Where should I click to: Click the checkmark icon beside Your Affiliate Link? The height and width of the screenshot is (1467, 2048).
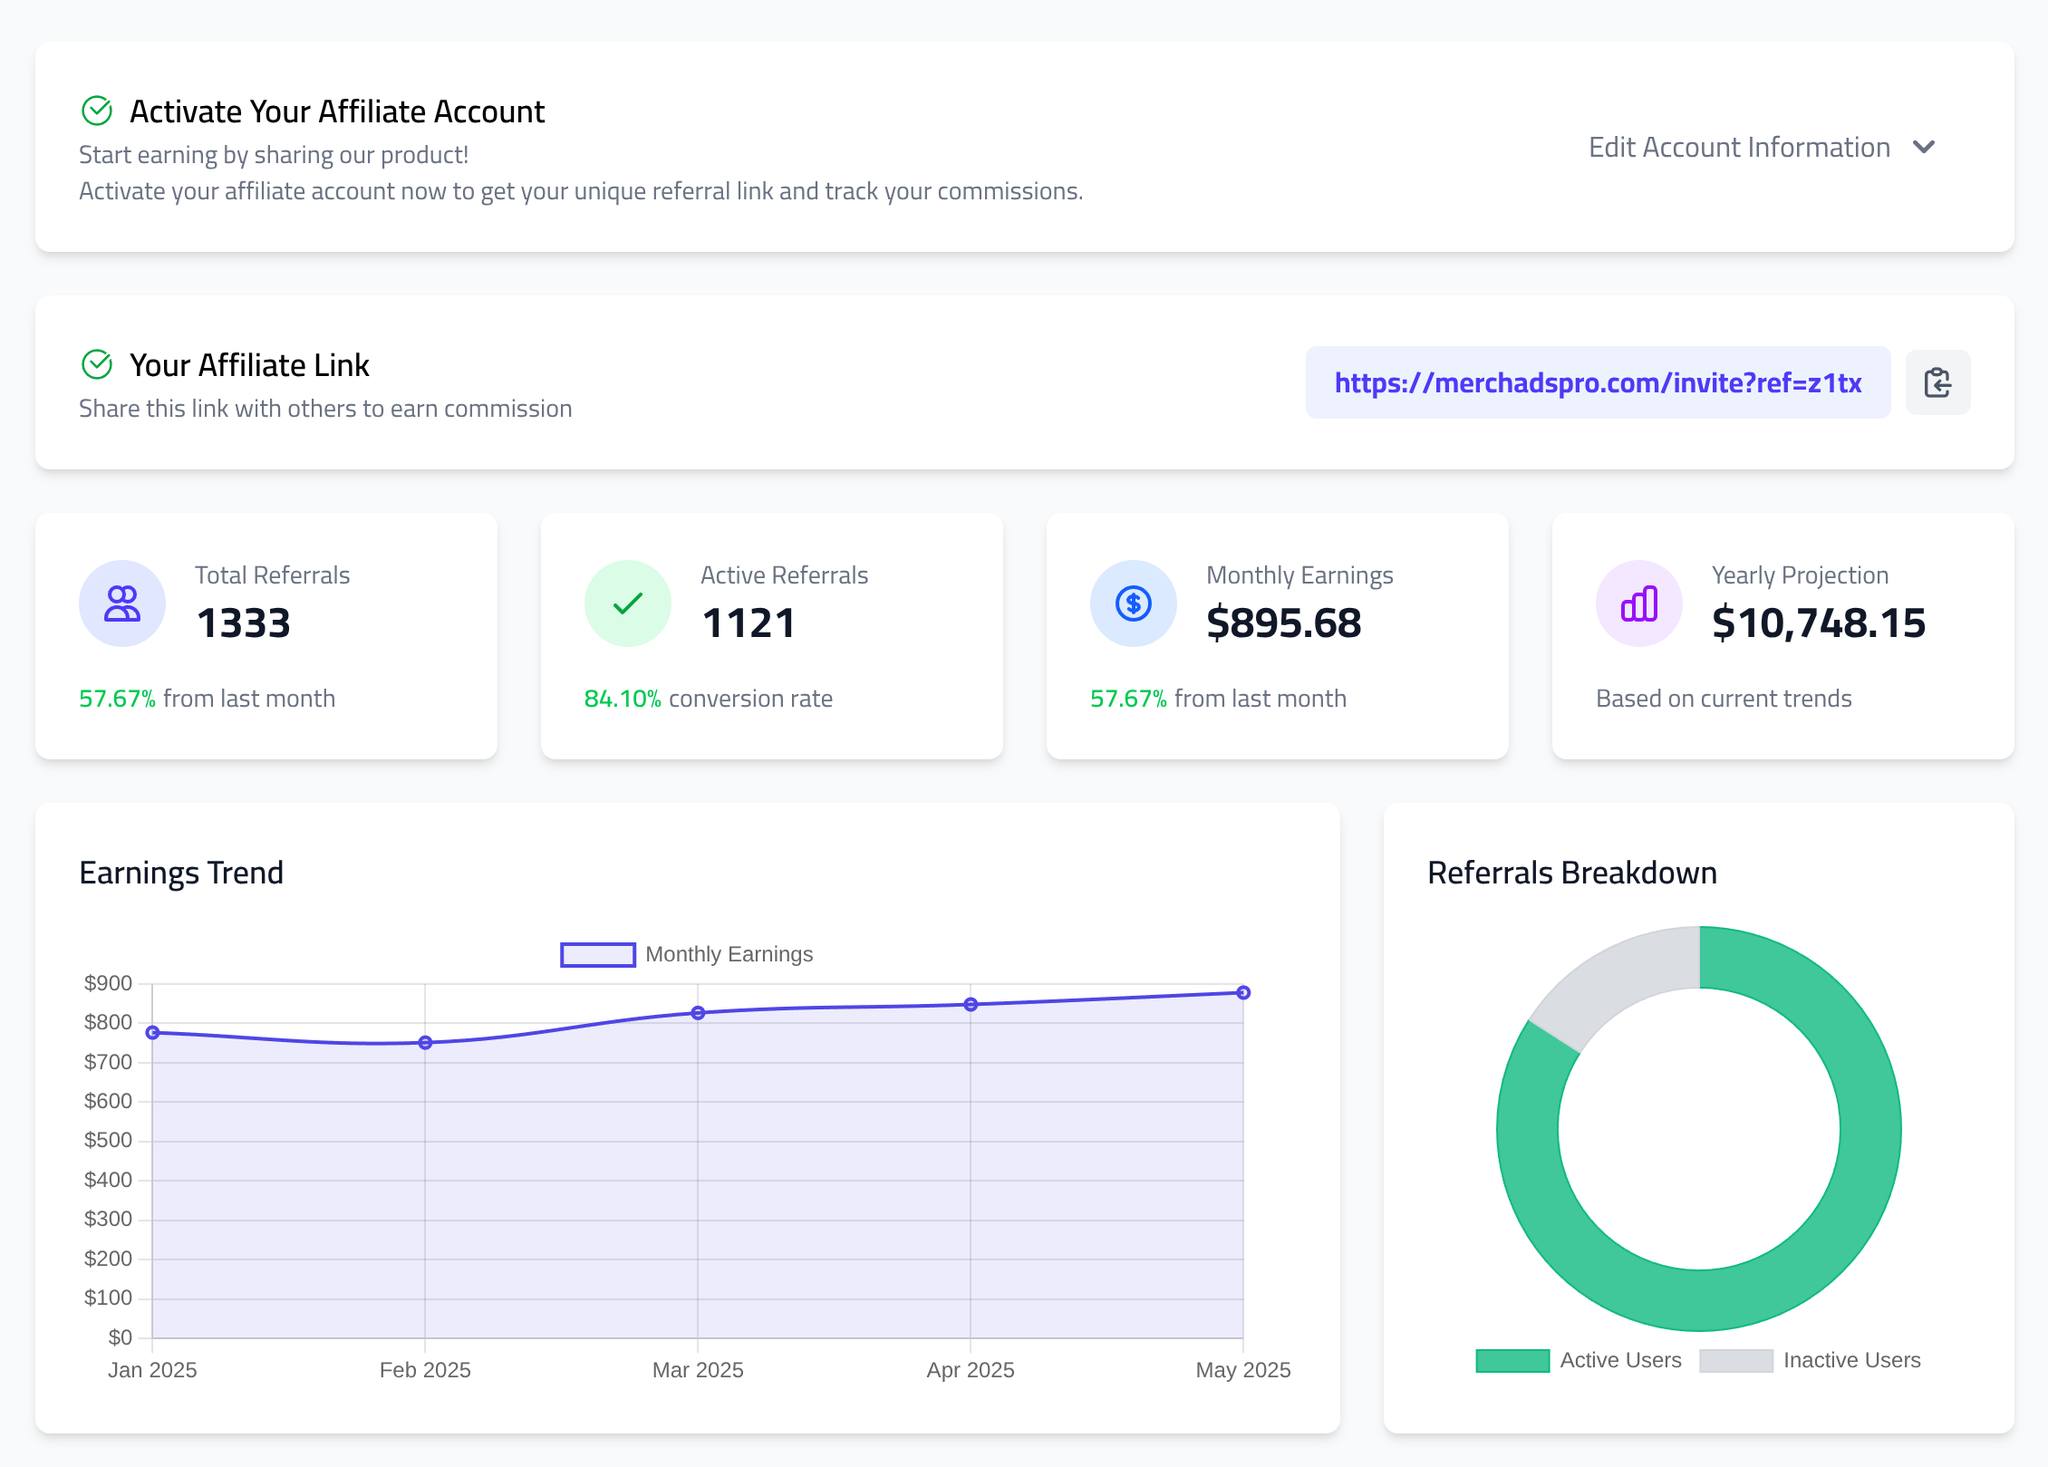tap(97, 364)
